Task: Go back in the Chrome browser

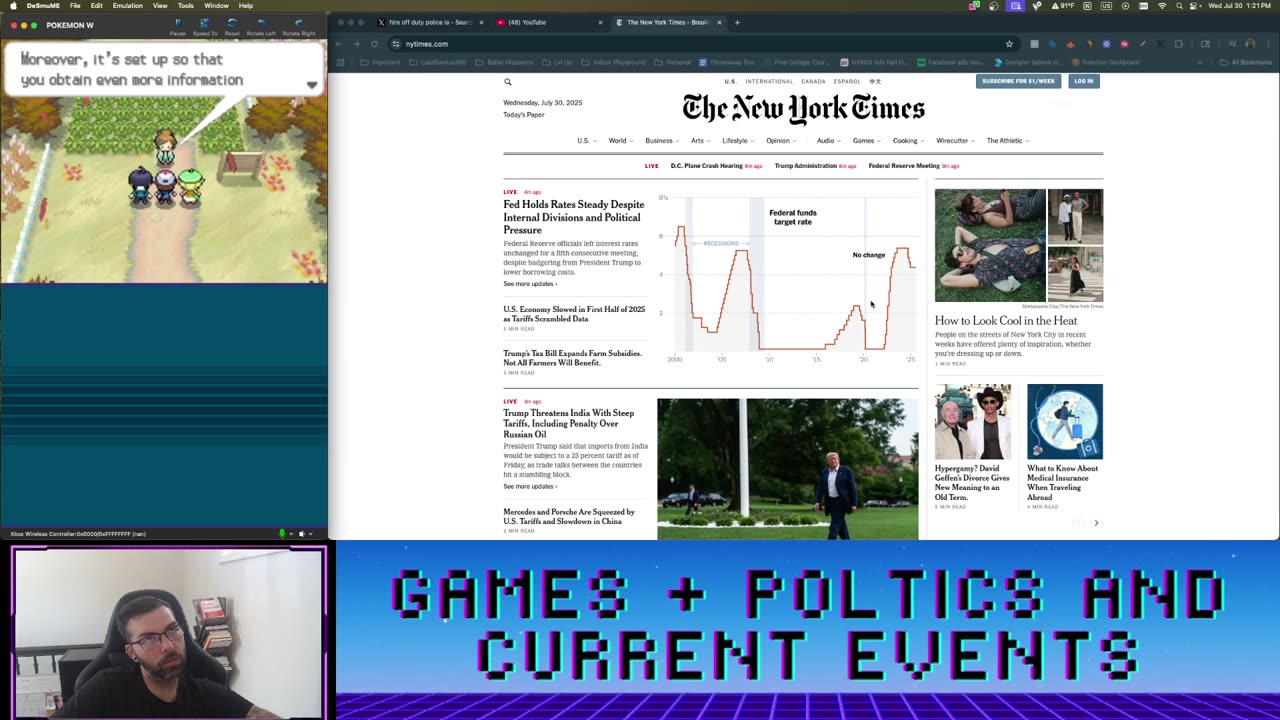Action: pyautogui.click(x=338, y=44)
